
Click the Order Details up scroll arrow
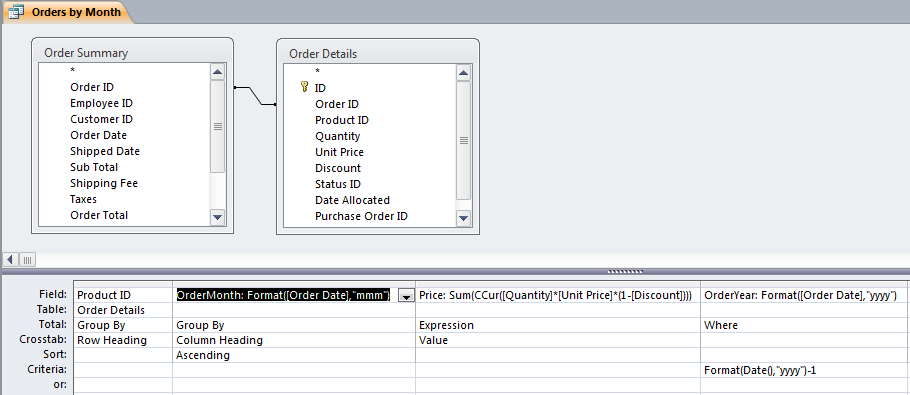(x=463, y=73)
